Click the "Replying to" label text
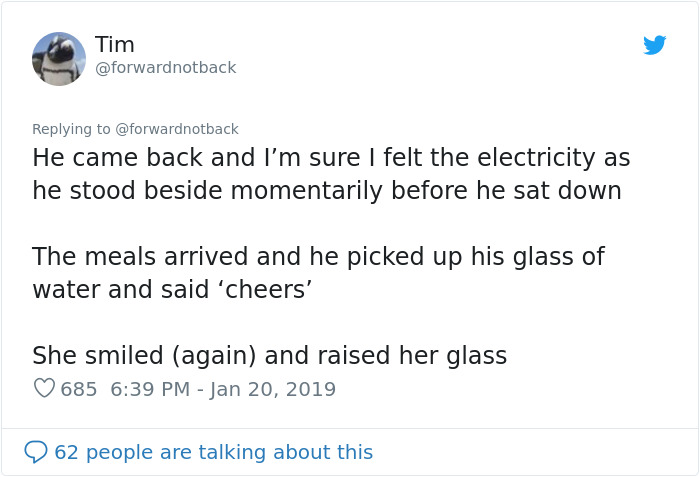 coord(71,129)
